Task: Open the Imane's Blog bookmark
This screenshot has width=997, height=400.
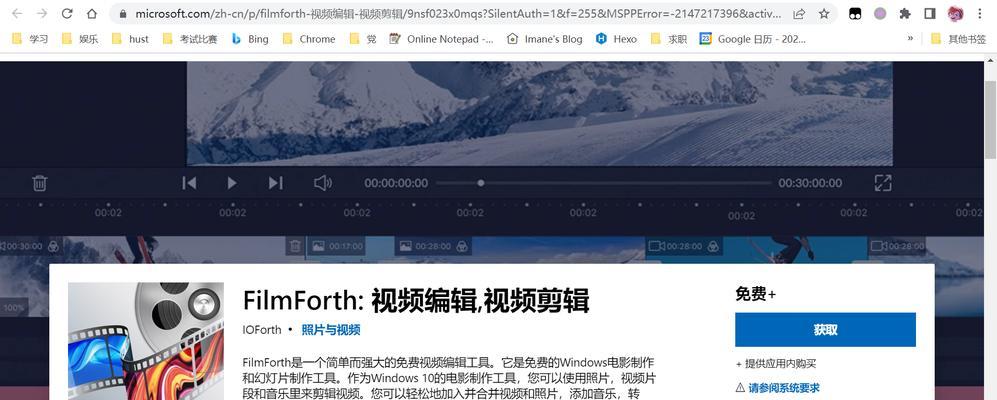Action: click(545, 39)
